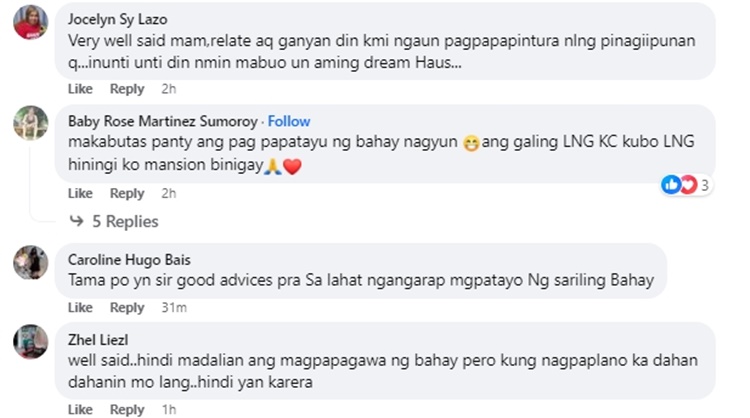The image size is (750, 418).
Task: Like Jocelyn Sy Lazo's comment
Action: pyautogui.click(x=80, y=89)
